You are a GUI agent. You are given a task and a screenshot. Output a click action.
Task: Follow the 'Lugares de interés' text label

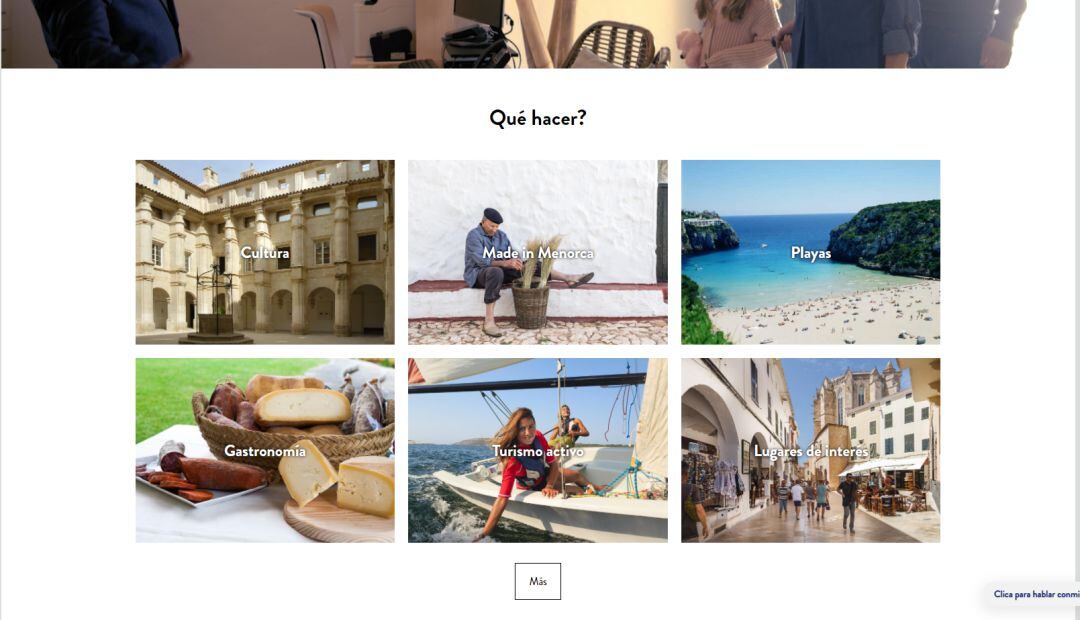click(x=811, y=451)
